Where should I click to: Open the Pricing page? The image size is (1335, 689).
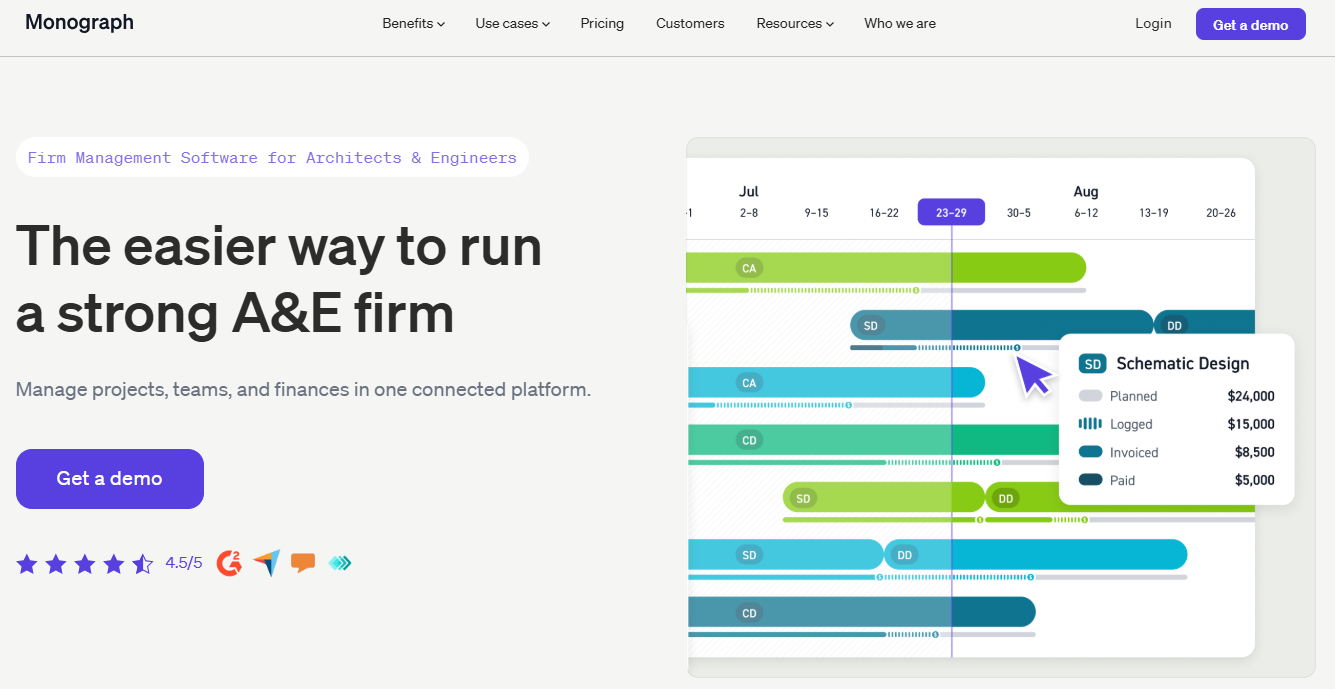pos(602,23)
